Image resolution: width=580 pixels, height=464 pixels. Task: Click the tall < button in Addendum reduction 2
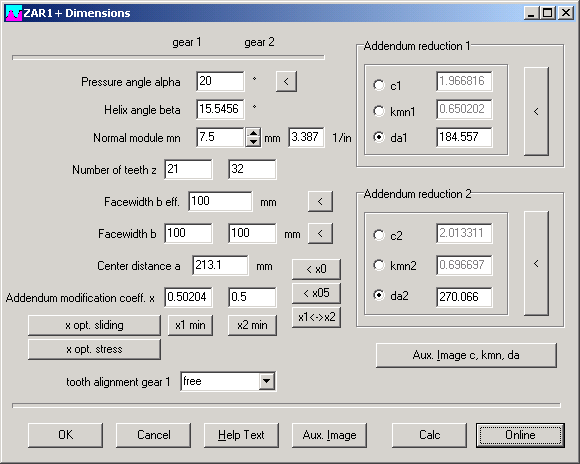click(536, 263)
